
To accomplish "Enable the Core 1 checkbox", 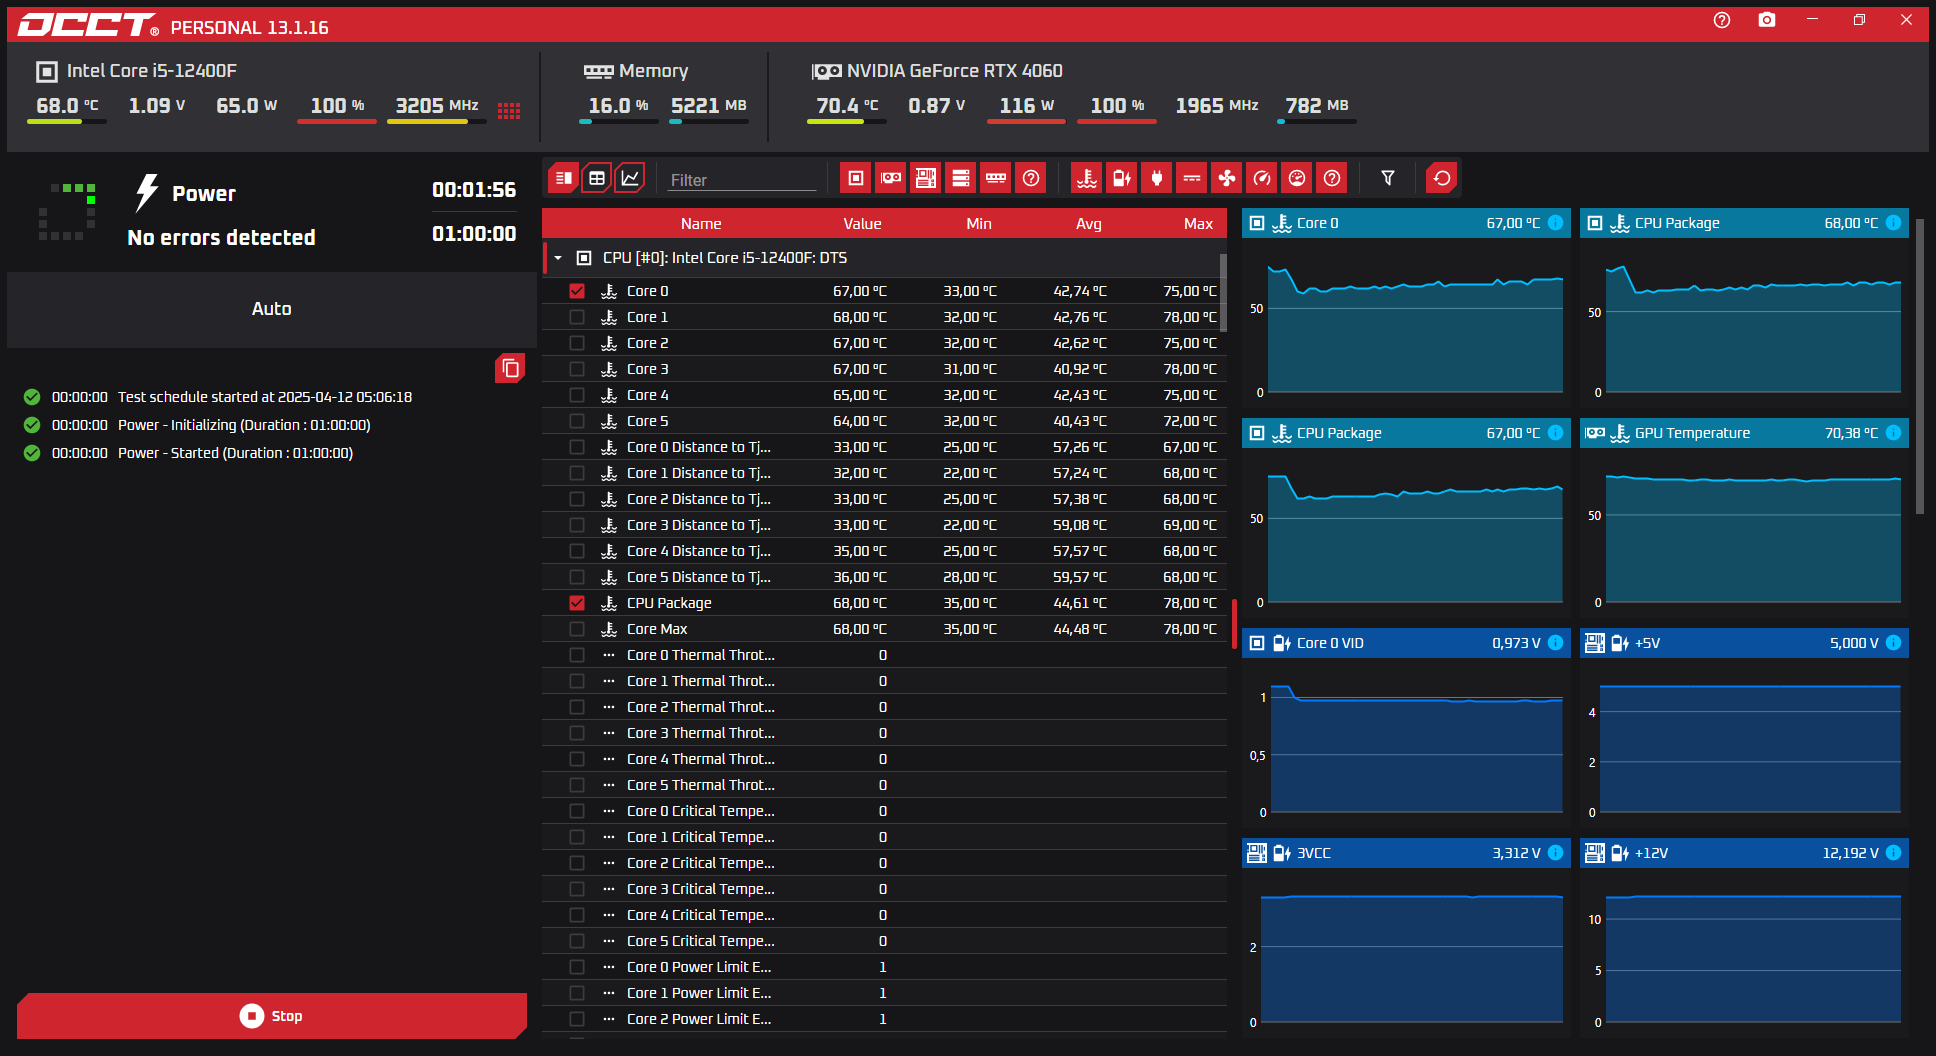I will [x=577, y=317].
